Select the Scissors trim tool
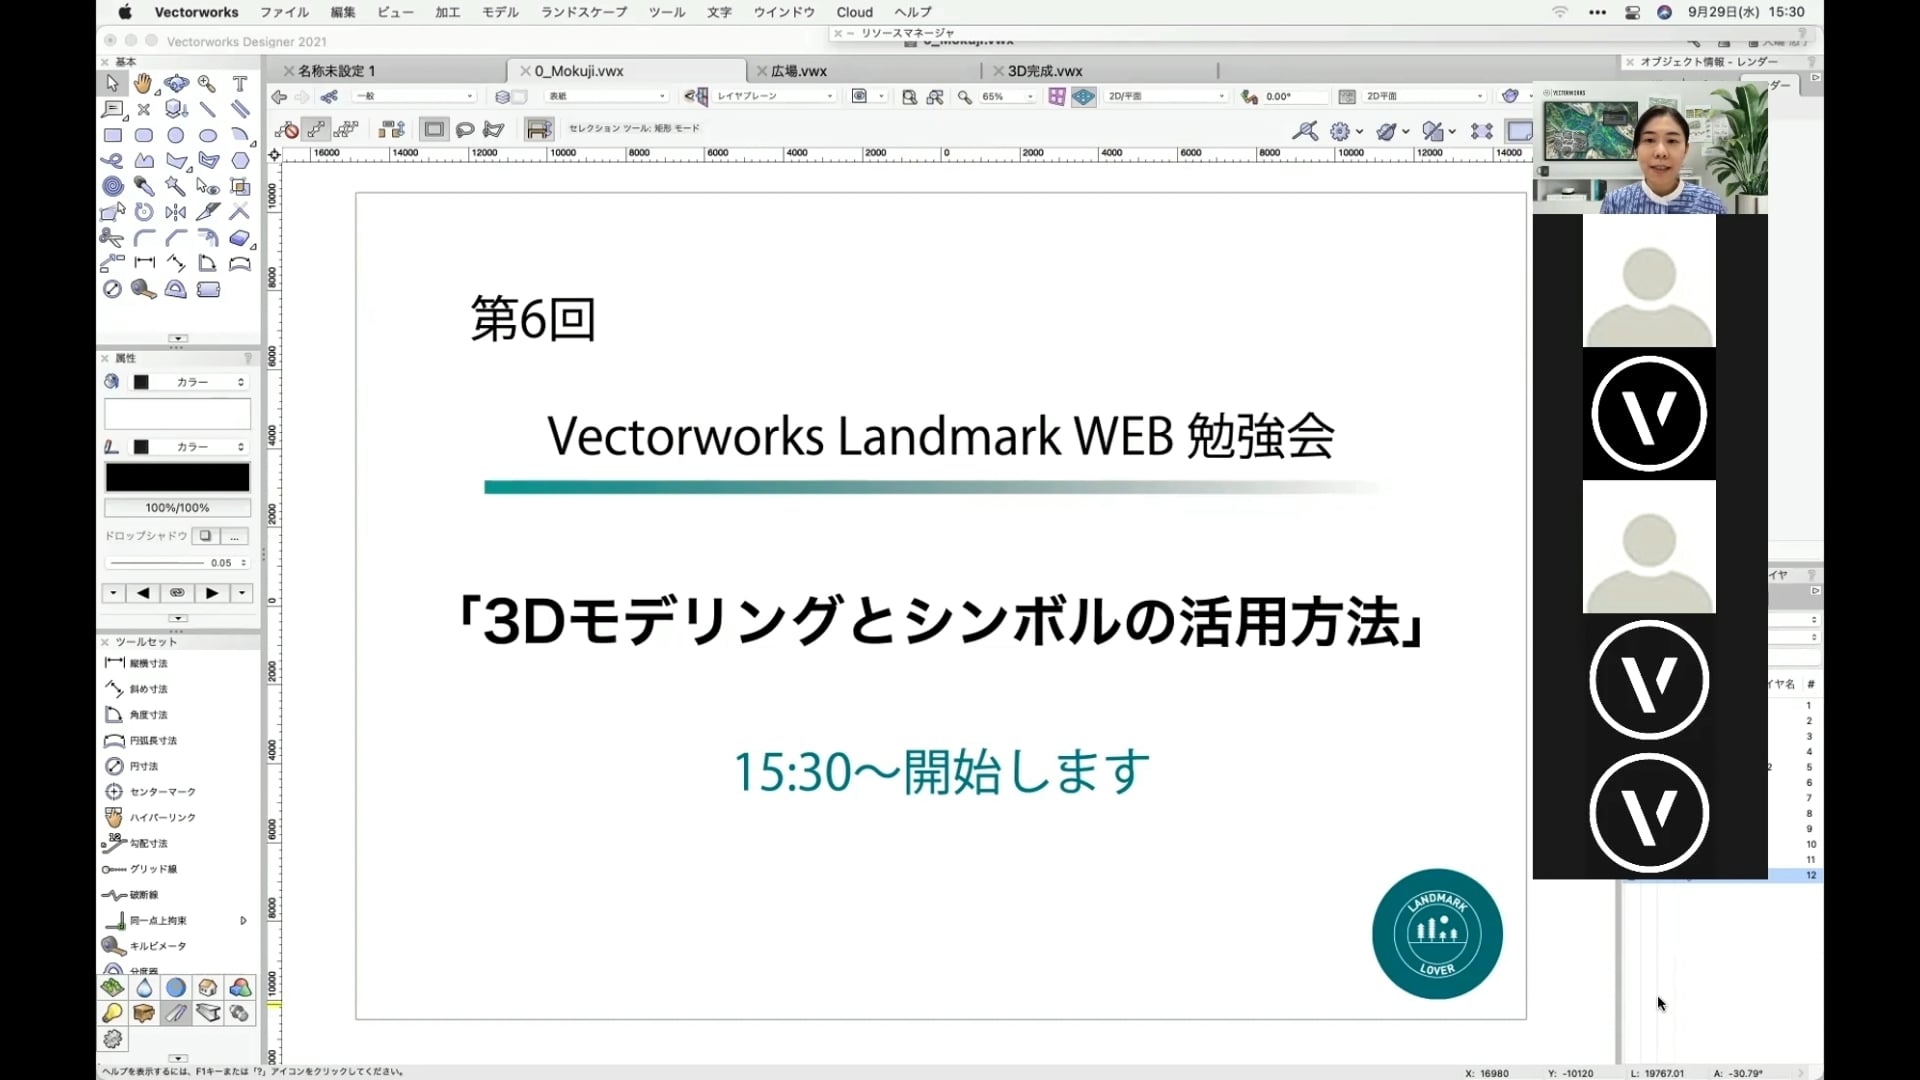The width and height of the screenshot is (1920, 1080). (111, 238)
